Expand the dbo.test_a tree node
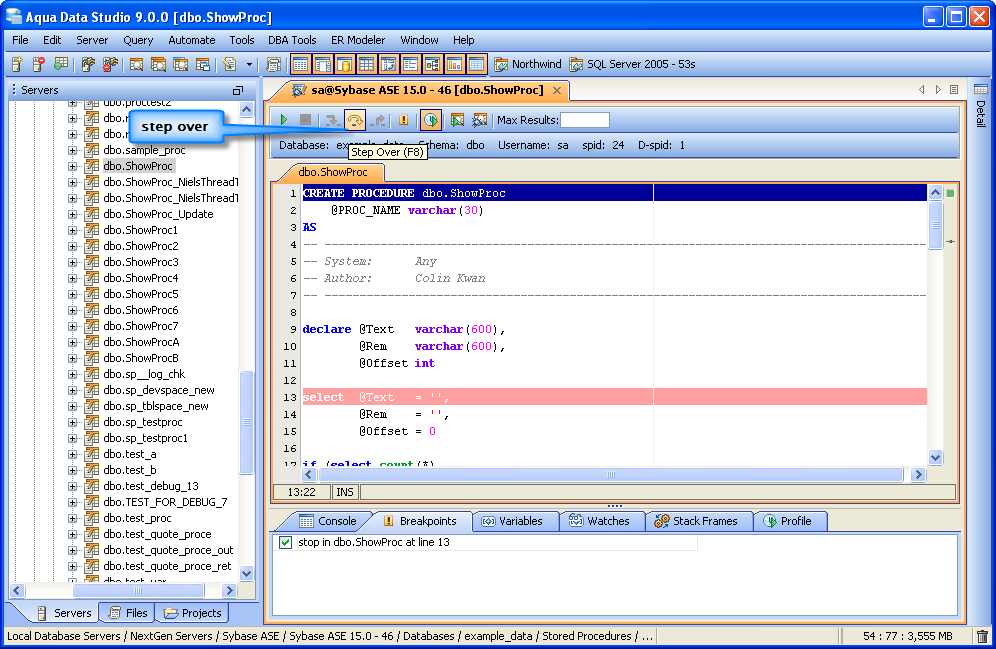This screenshot has width=996, height=649. [72, 455]
